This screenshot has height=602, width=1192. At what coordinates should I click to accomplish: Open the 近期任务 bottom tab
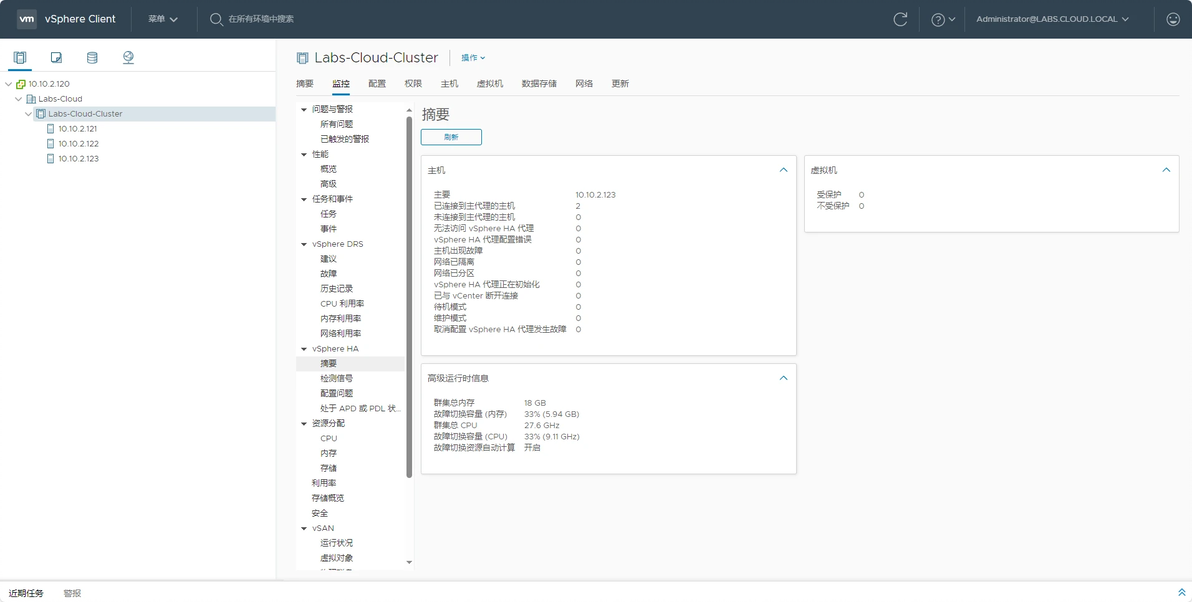coord(26,594)
